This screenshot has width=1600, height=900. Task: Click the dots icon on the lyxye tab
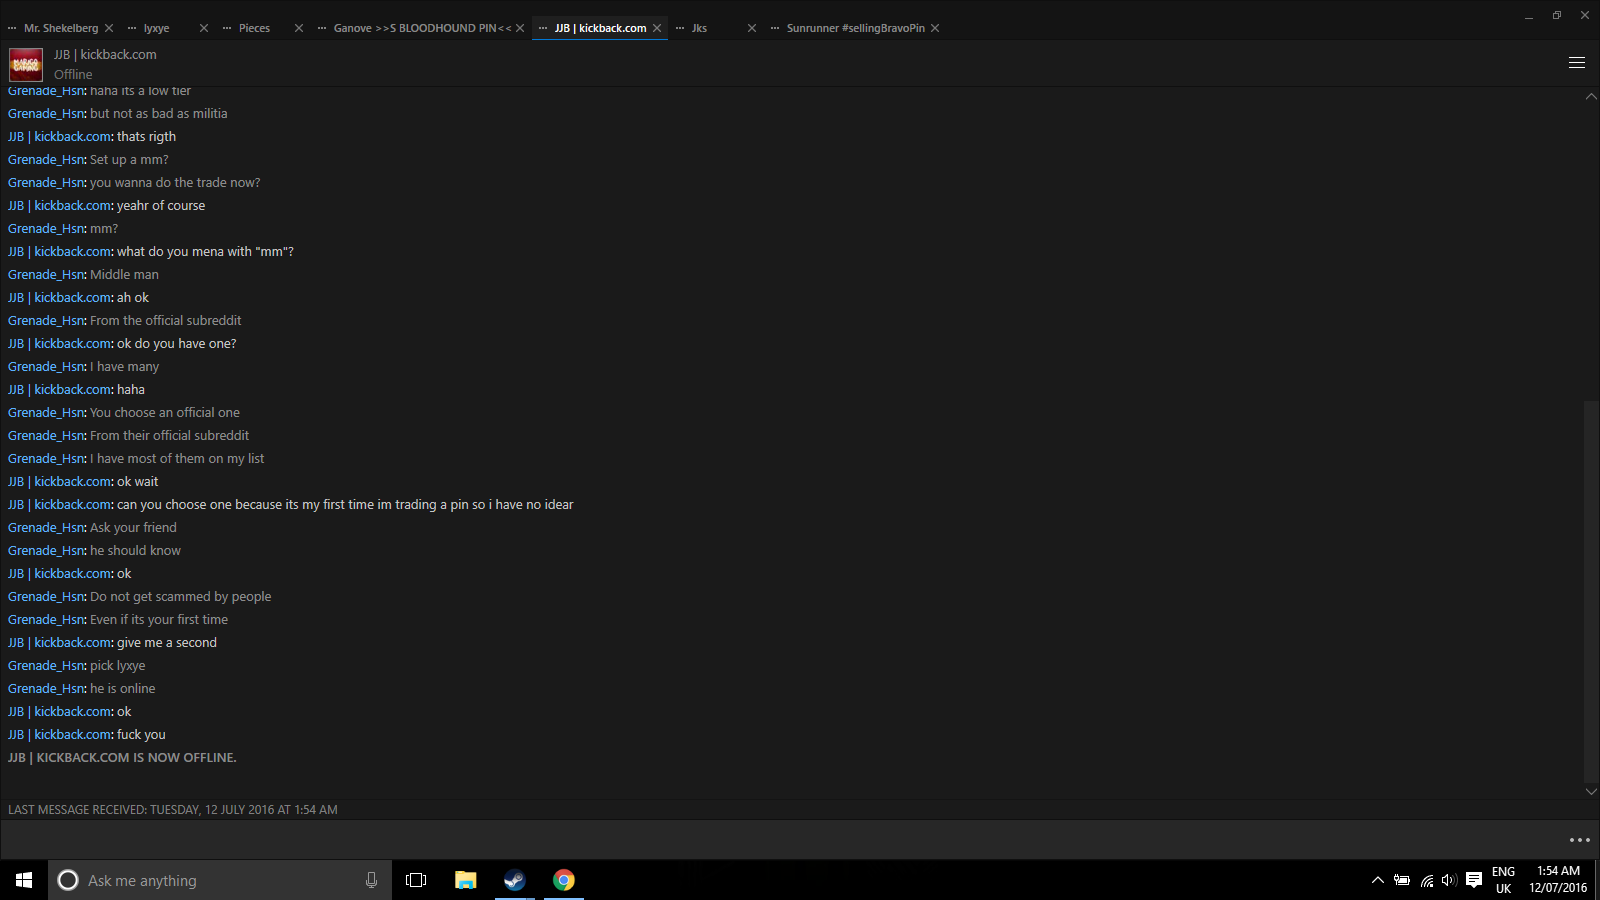[131, 28]
